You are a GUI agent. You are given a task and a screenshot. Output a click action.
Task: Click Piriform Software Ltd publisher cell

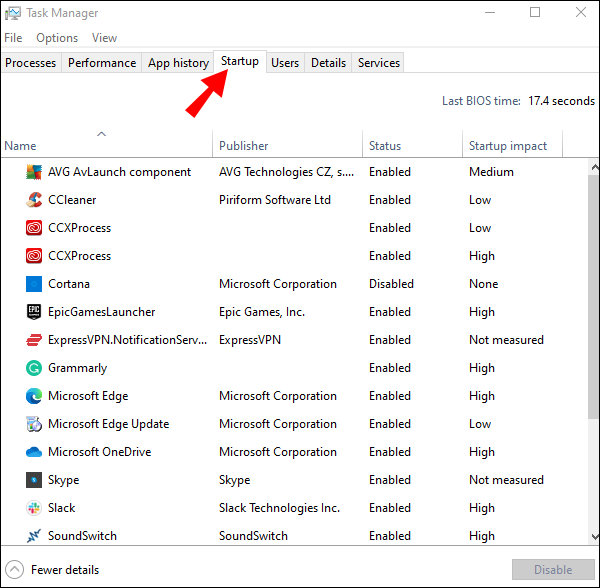point(275,200)
